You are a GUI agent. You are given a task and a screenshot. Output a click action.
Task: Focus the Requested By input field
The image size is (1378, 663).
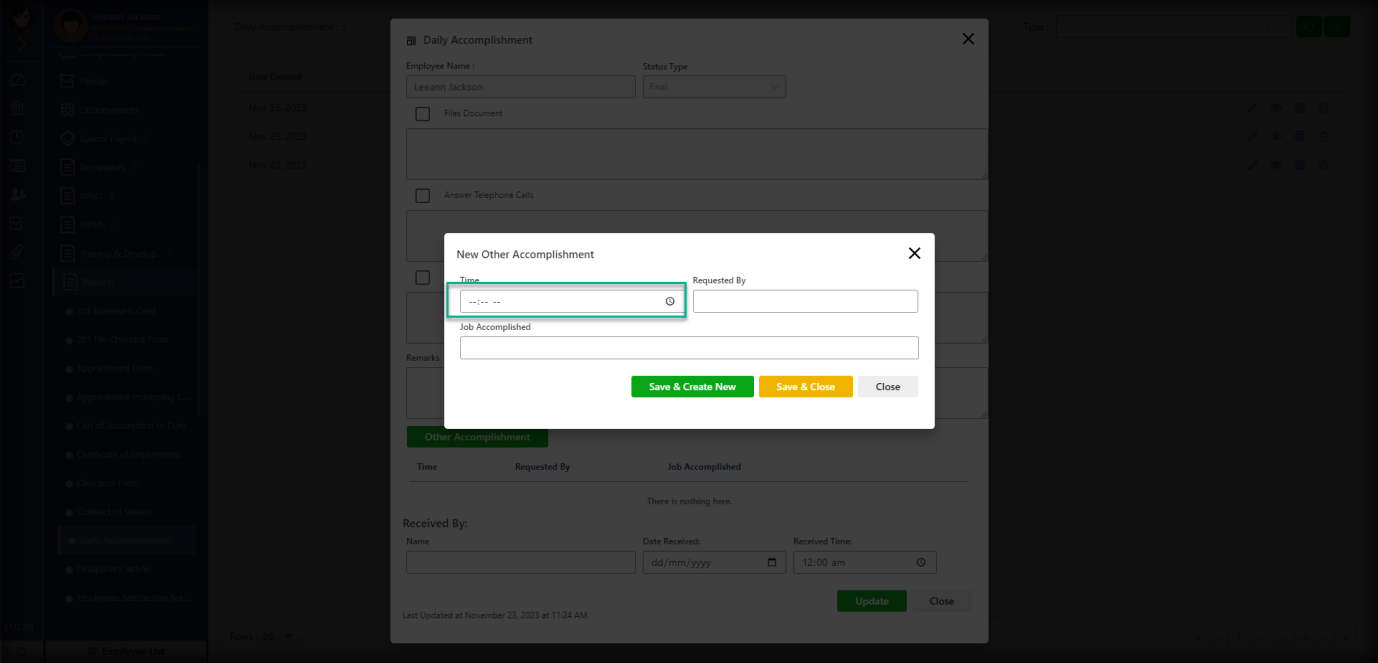click(x=805, y=301)
